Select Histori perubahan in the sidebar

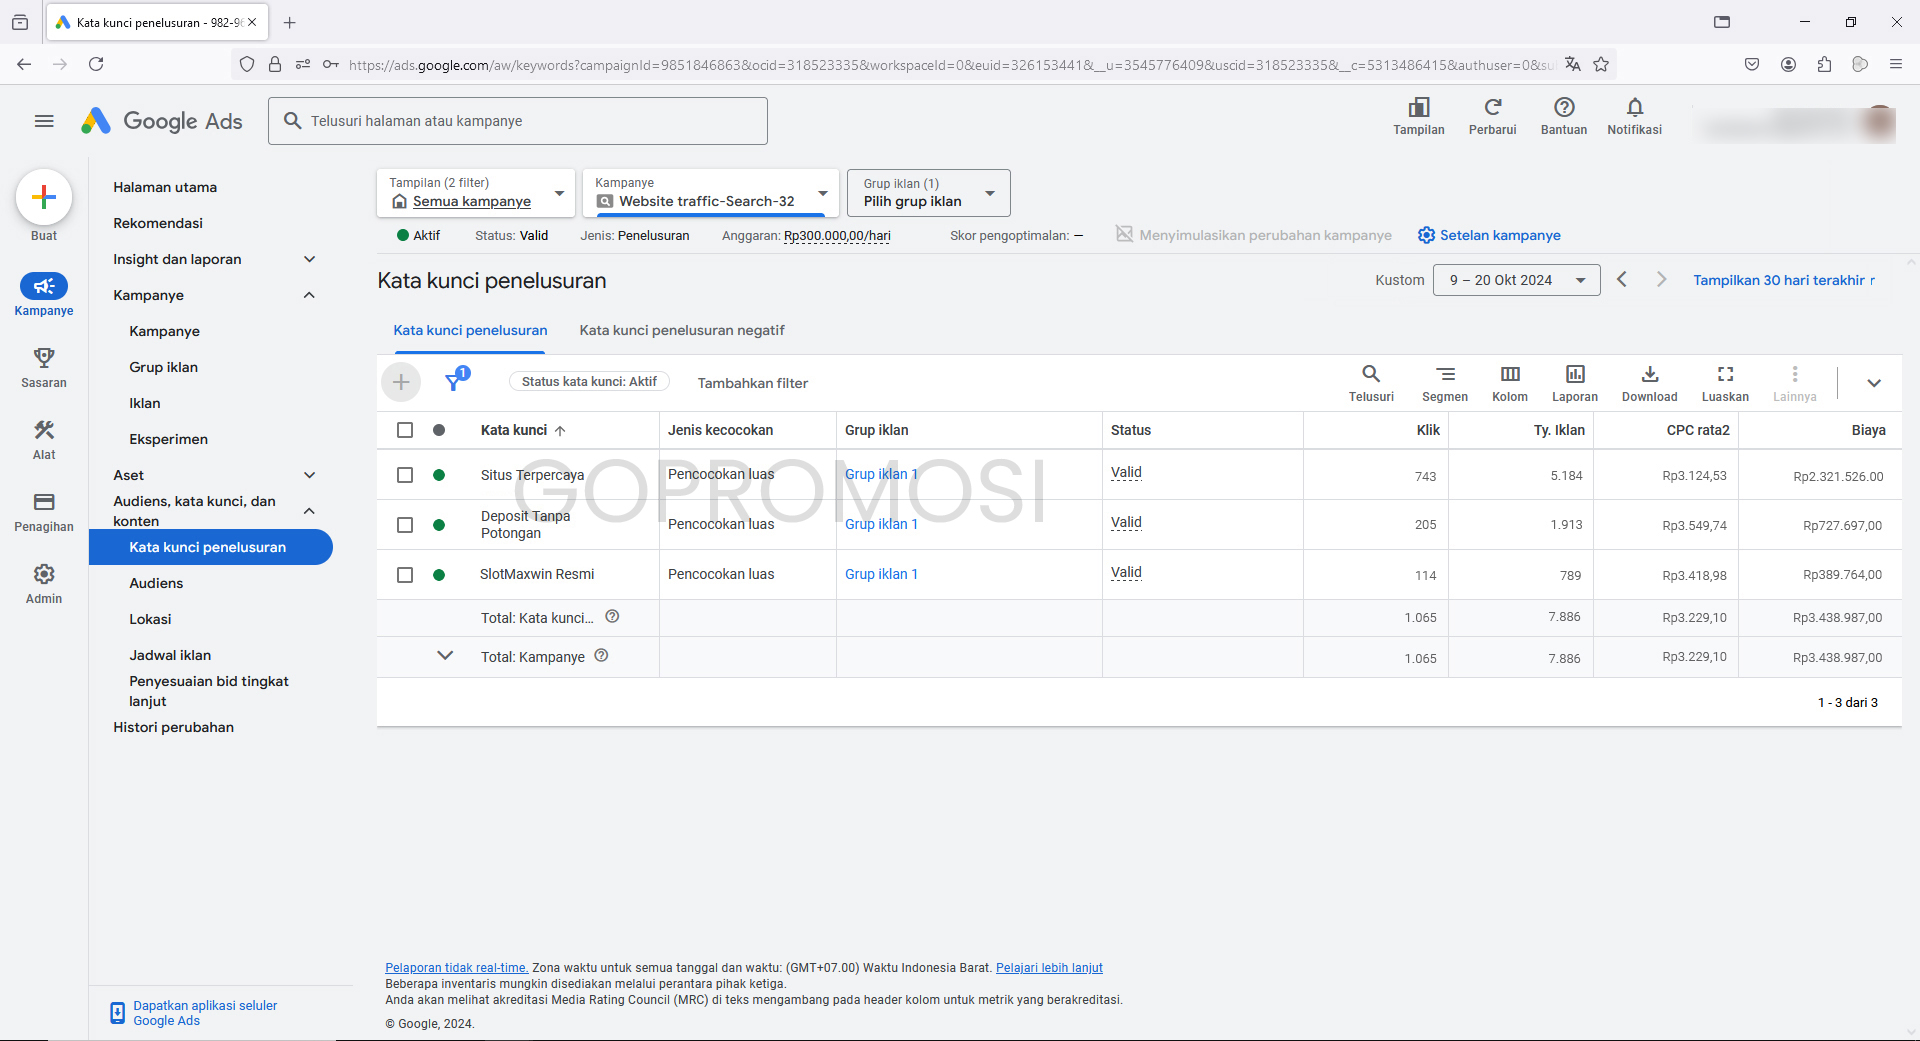(x=173, y=727)
